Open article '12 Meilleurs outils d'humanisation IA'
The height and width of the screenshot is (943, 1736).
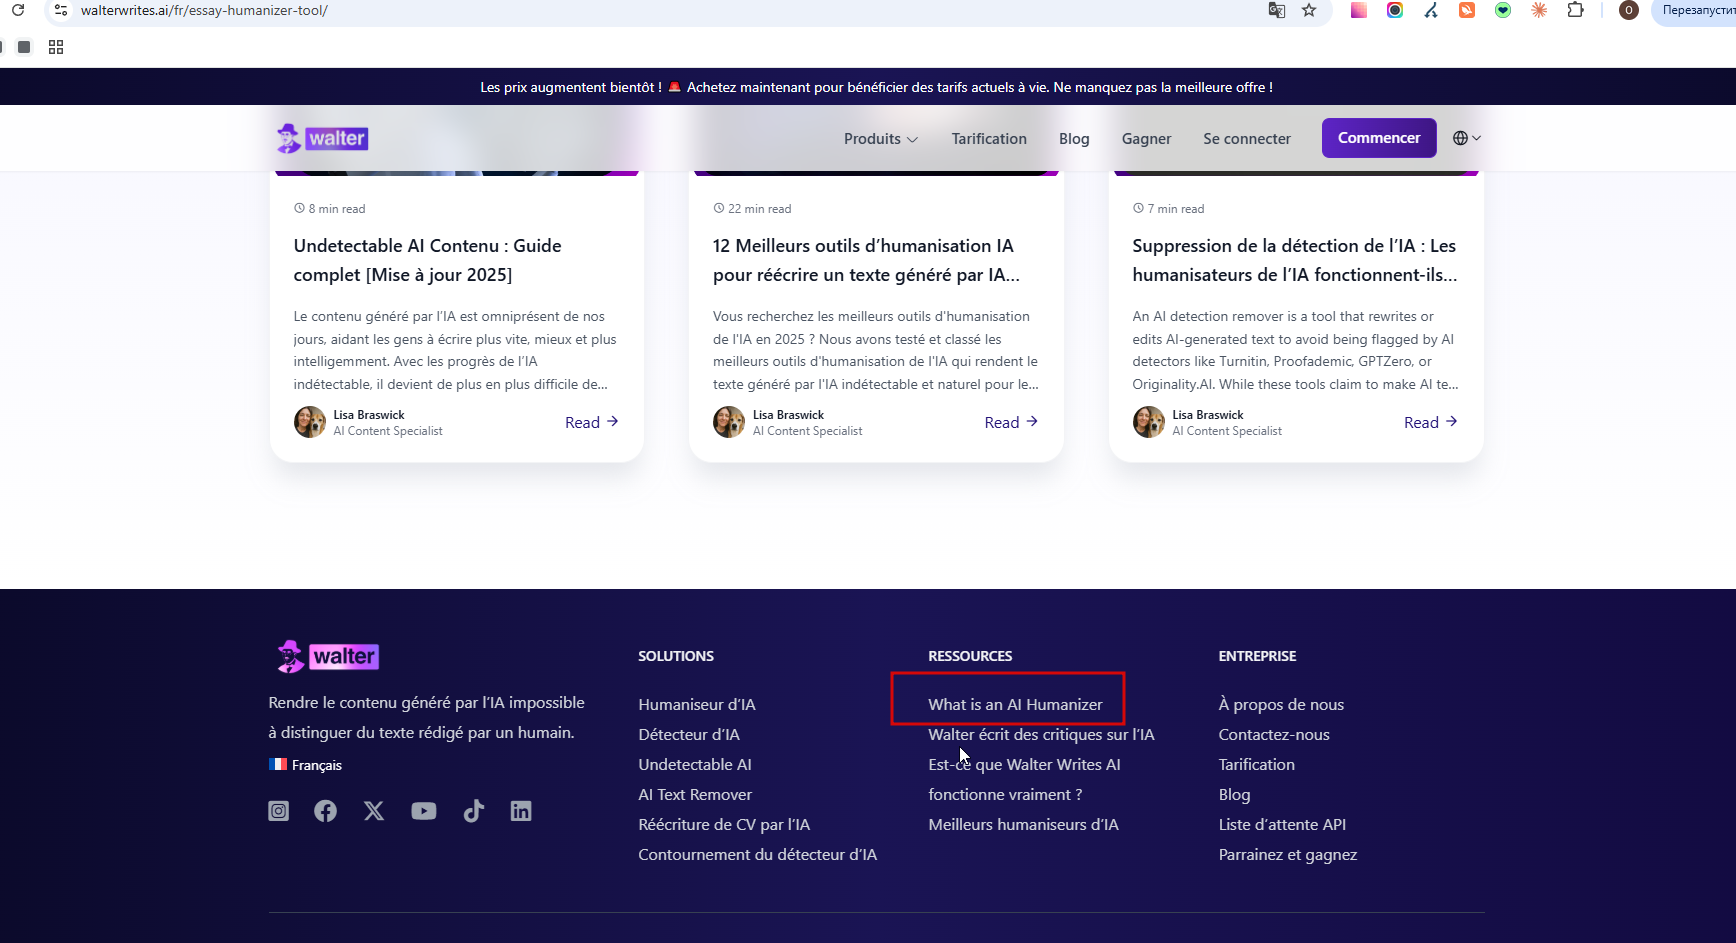coord(867,260)
